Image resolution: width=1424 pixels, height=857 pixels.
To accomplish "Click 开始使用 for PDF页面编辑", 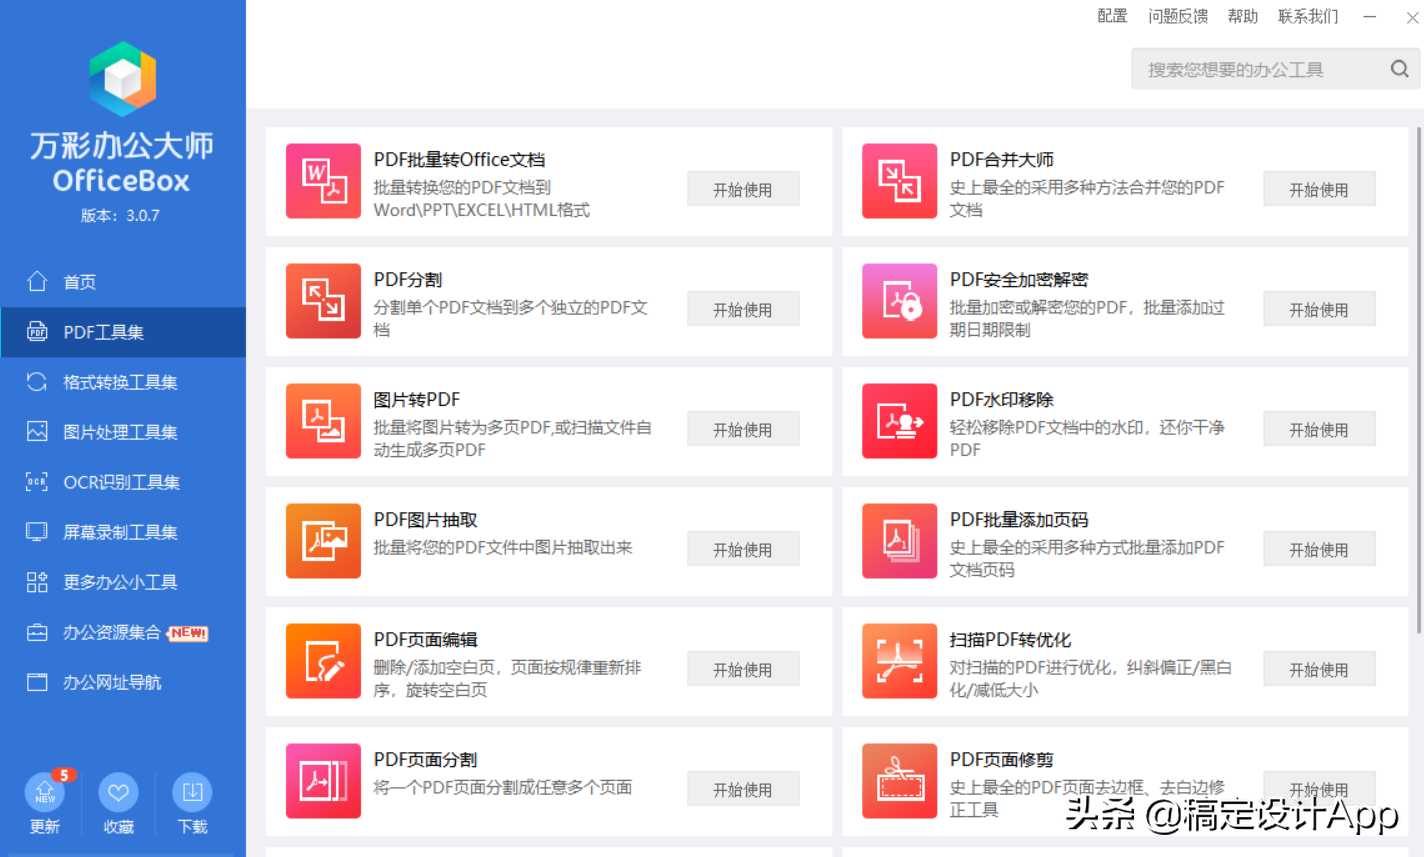I will 743,669.
